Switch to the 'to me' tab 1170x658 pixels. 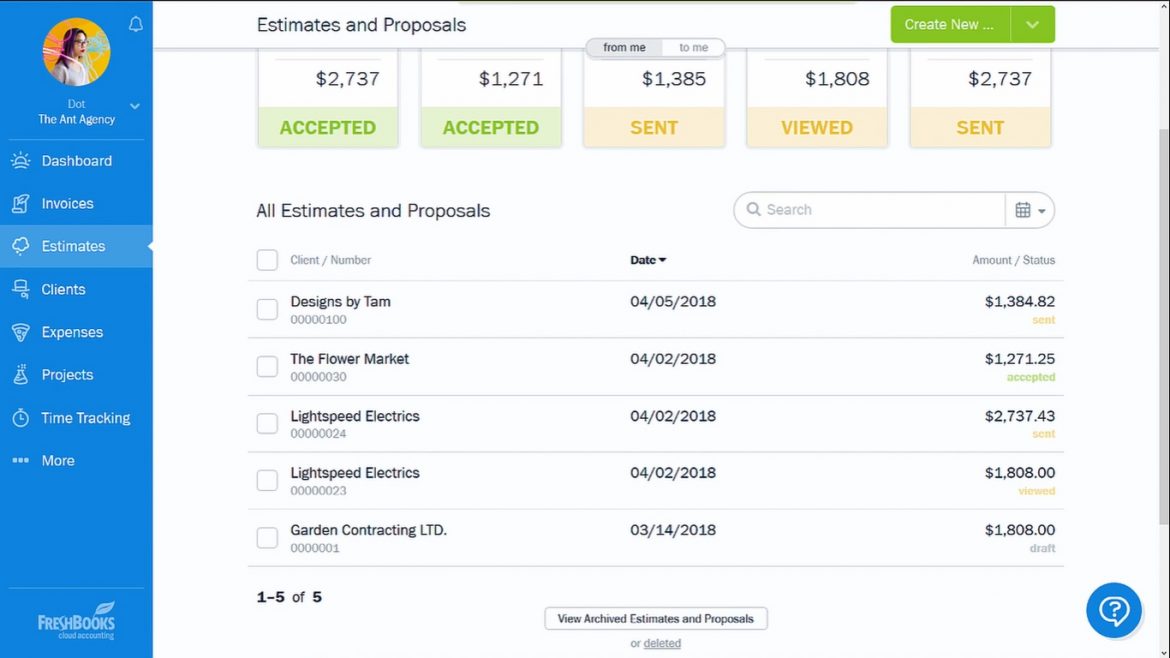point(694,47)
